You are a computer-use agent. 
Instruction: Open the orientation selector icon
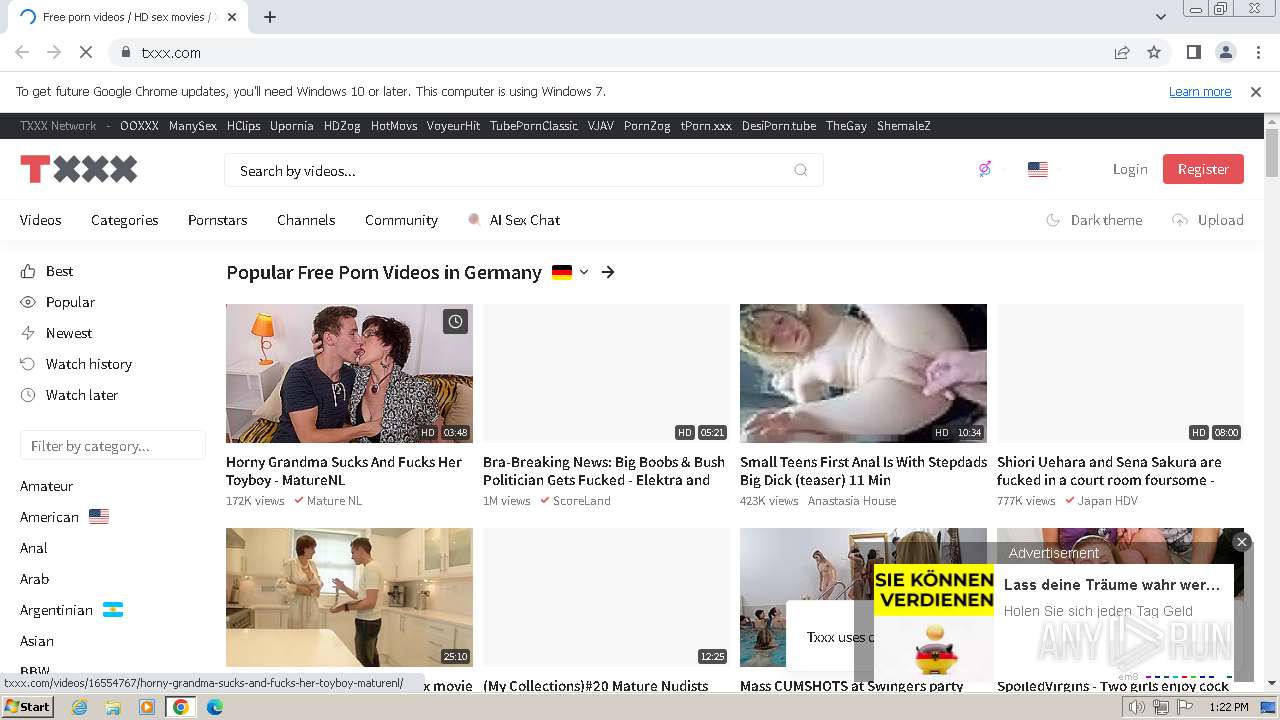984,169
